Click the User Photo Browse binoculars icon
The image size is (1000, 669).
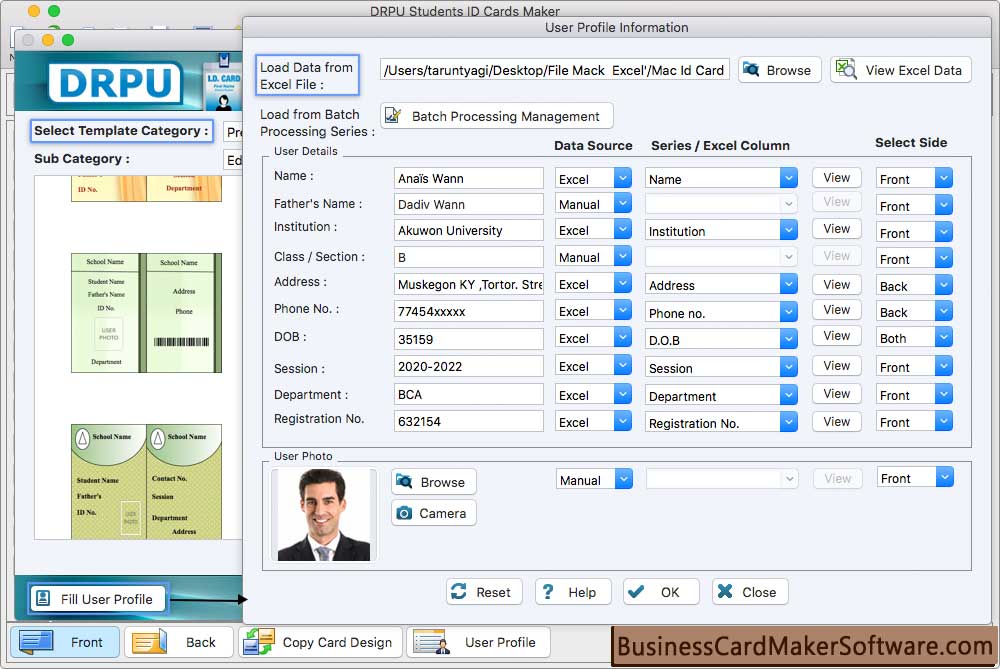pyautogui.click(x=404, y=481)
